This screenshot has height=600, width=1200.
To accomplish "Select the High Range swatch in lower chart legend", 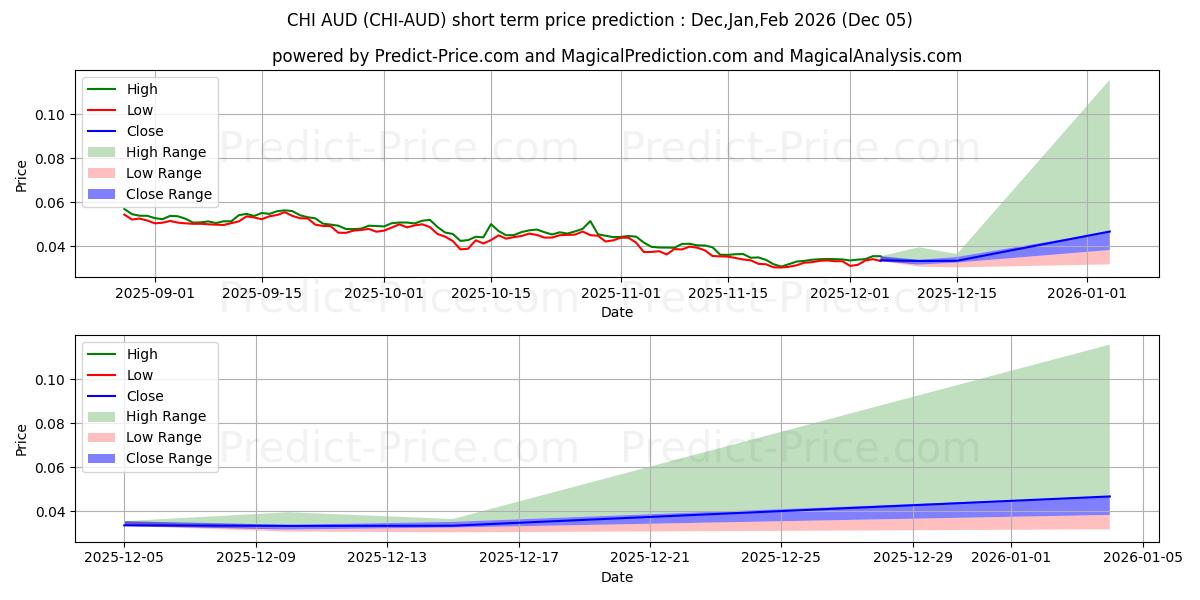I will click(103, 416).
